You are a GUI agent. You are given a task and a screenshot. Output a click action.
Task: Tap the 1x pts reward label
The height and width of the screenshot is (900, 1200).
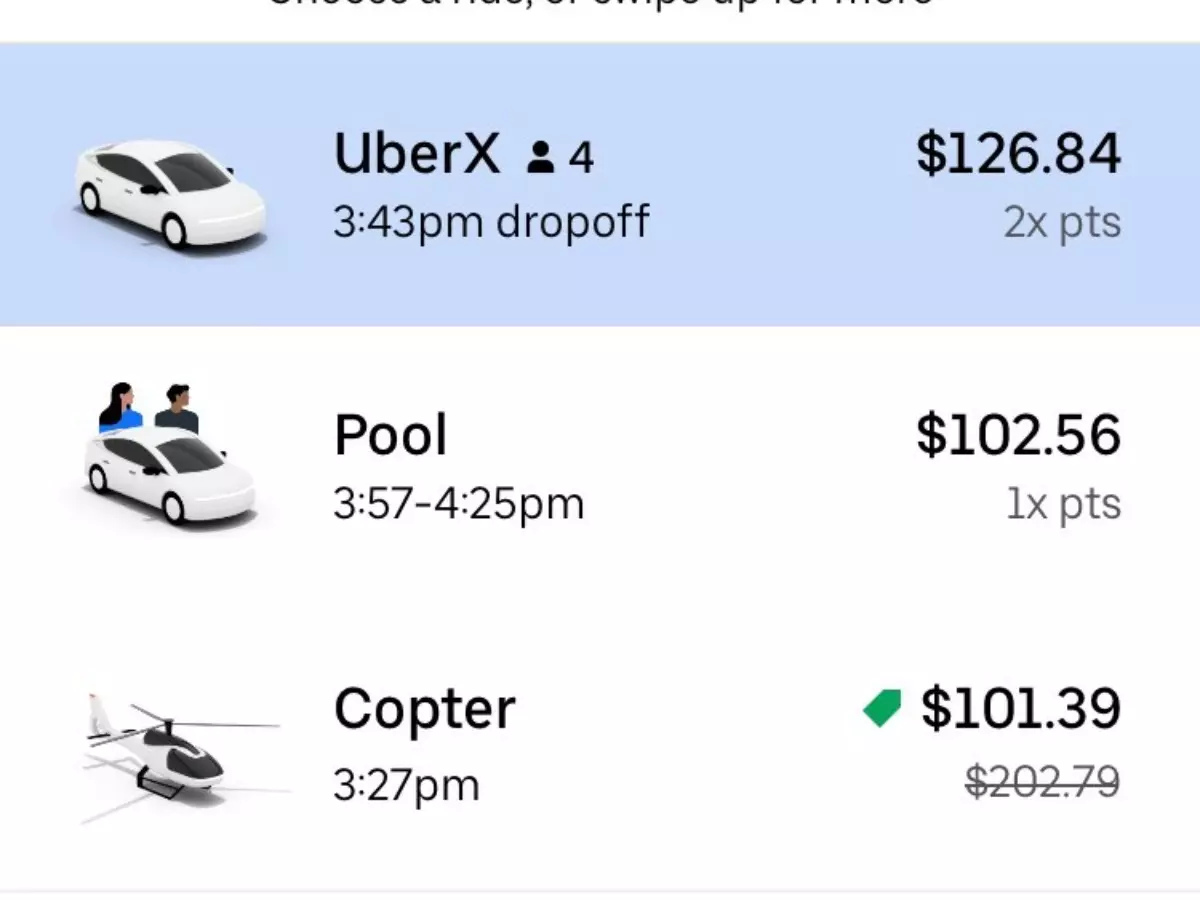[x=1064, y=504]
